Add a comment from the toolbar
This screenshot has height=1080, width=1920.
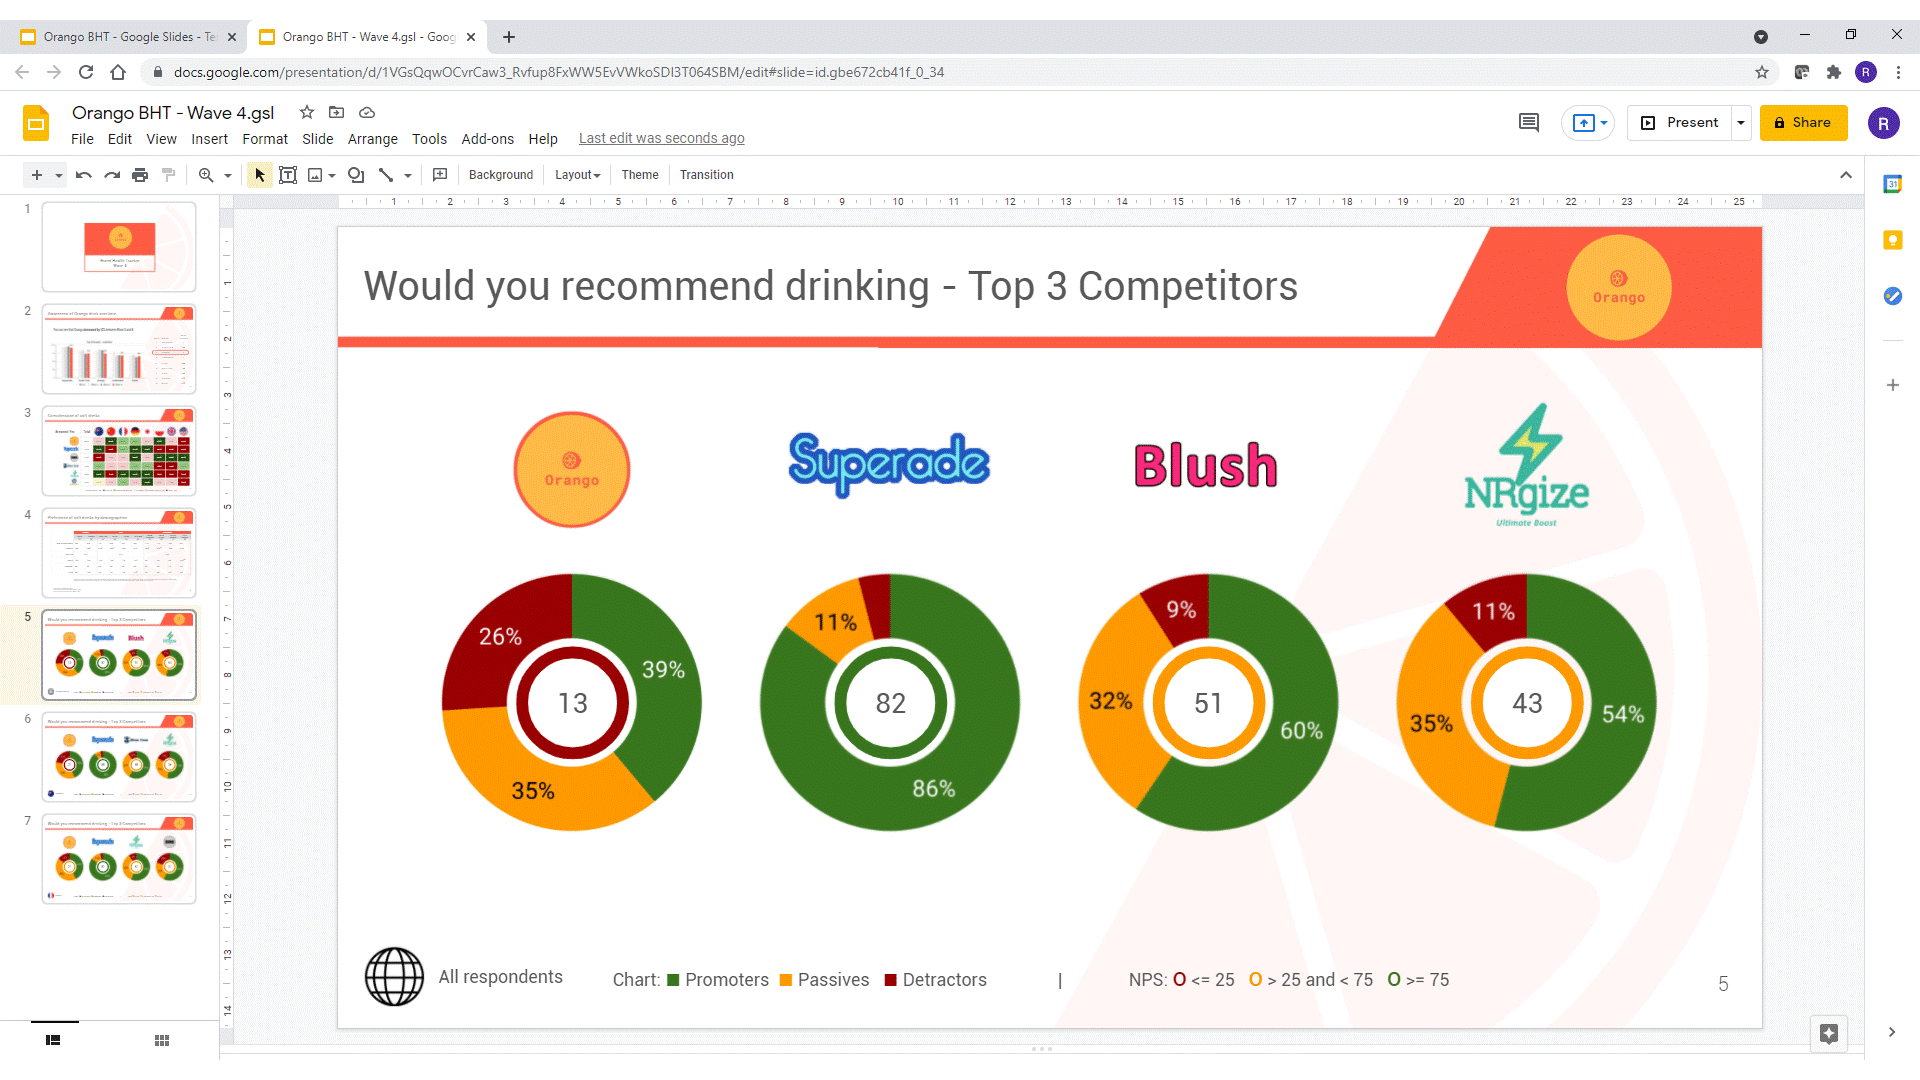(440, 175)
